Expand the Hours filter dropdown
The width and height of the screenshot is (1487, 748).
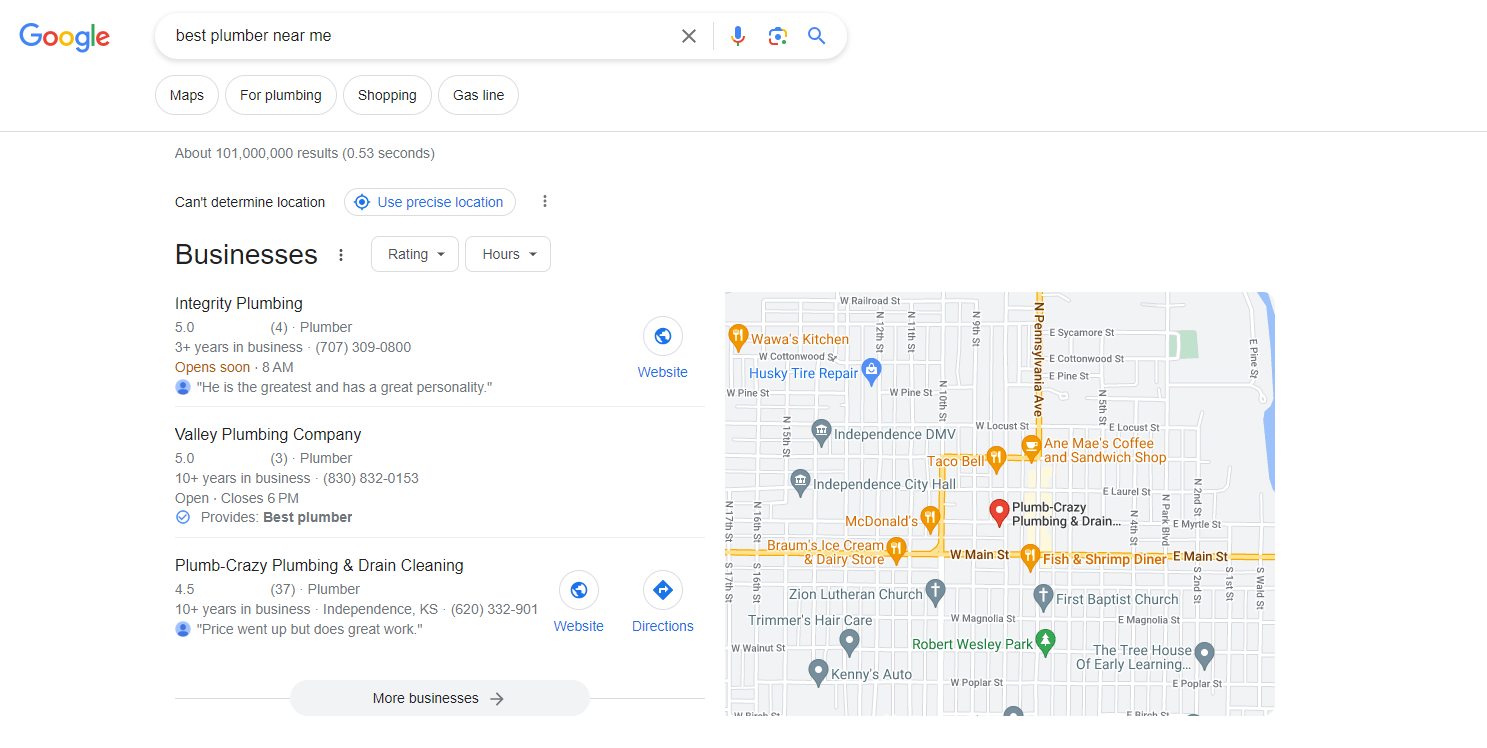tap(508, 254)
